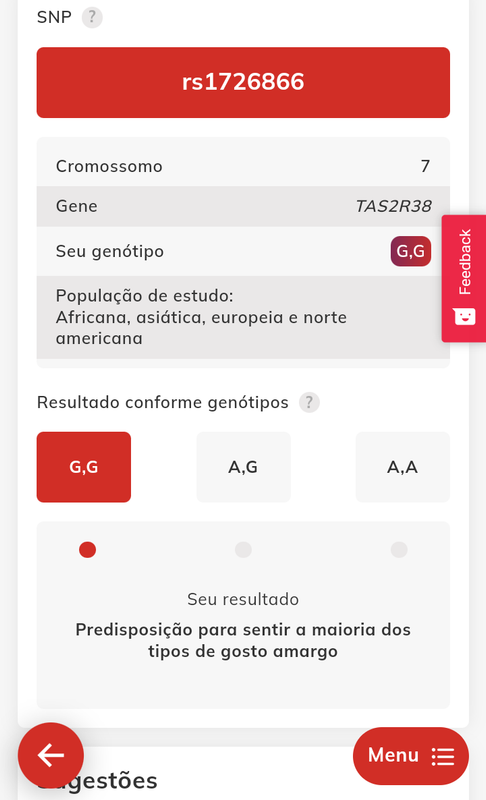The height and width of the screenshot is (800, 486).
Task: Click the rs1726866 SNP red button
Action: (243, 82)
